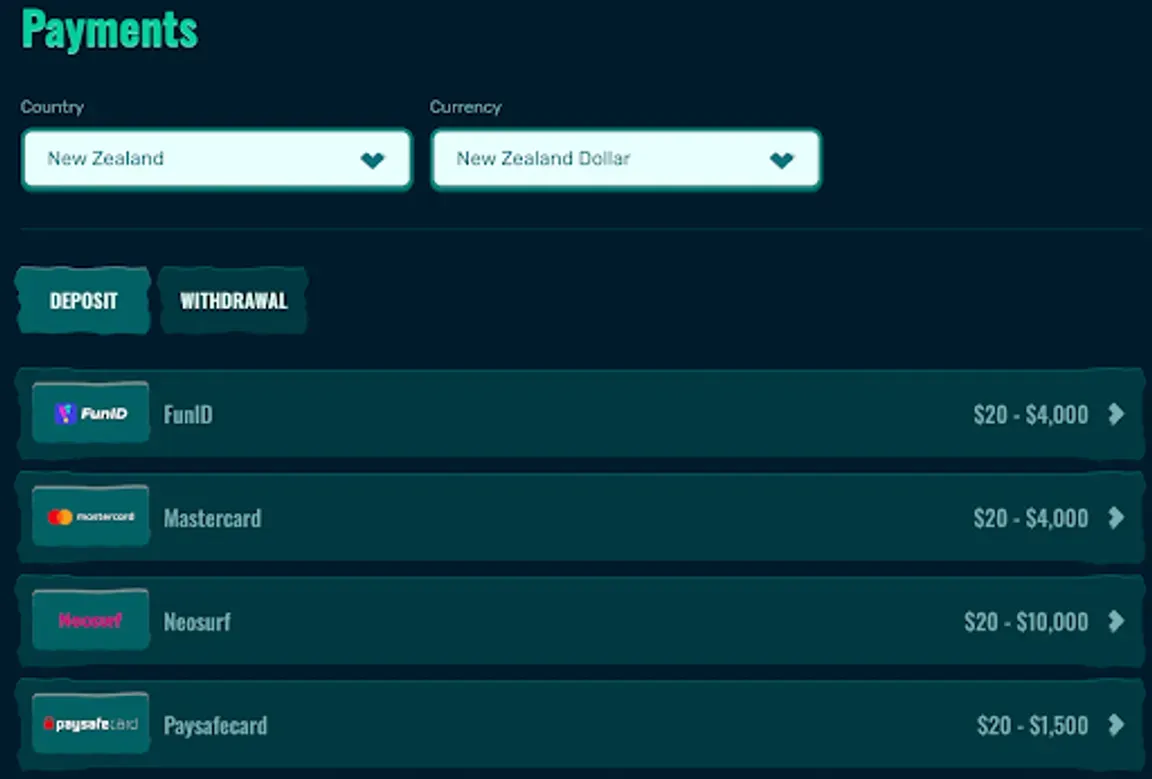Expand the Mastercard row arrow
The height and width of the screenshot is (779, 1152).
1116,517
